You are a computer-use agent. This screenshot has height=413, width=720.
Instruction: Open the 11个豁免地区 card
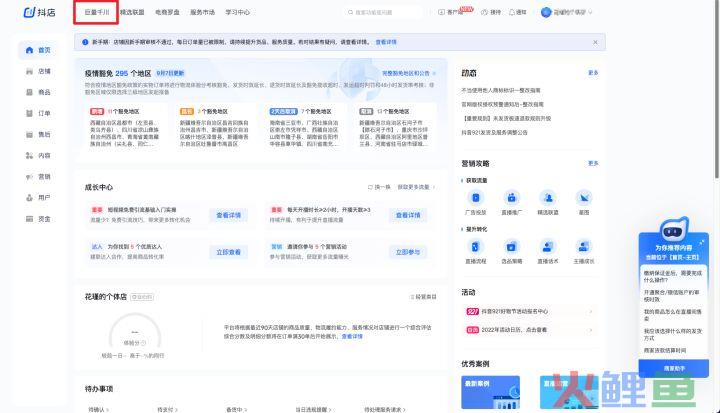point(125,128)
